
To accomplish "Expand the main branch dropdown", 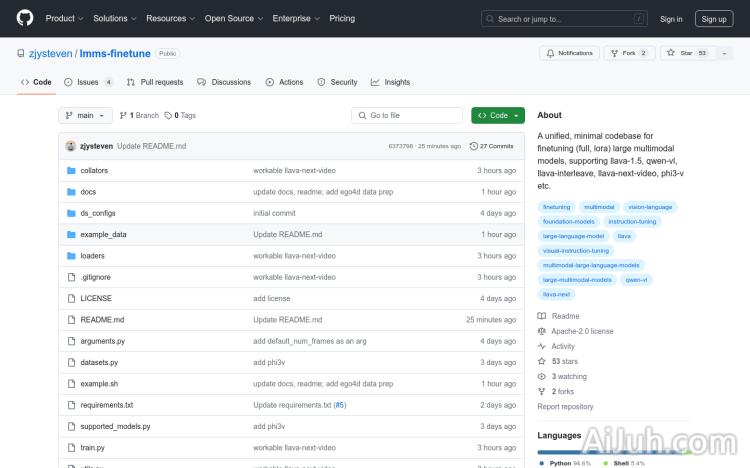I will coord(85,115).
